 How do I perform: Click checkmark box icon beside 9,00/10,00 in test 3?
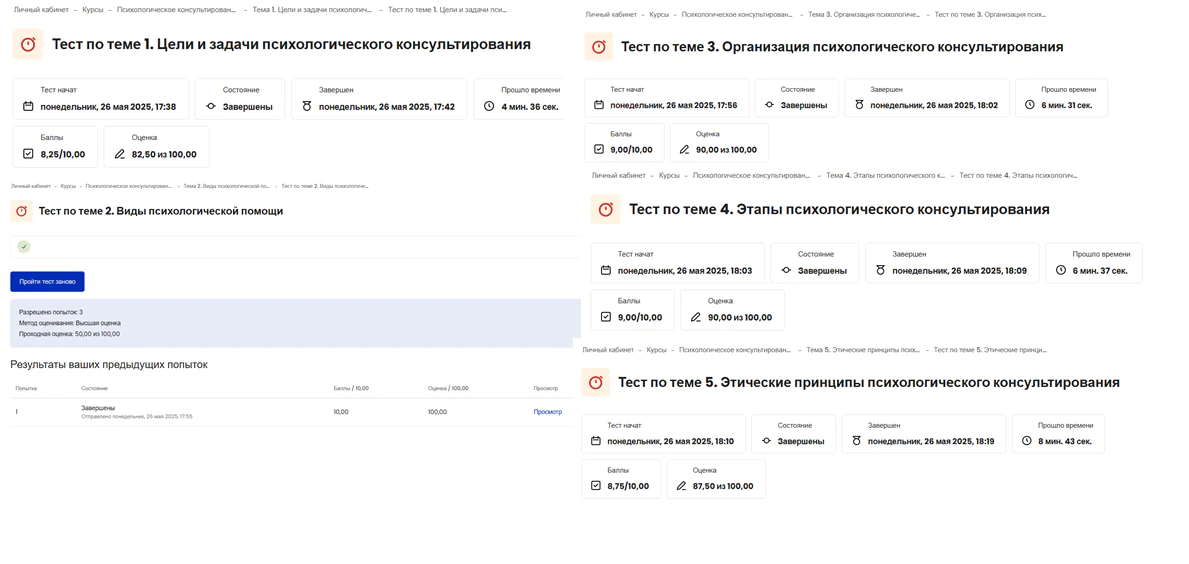(598, 149)
